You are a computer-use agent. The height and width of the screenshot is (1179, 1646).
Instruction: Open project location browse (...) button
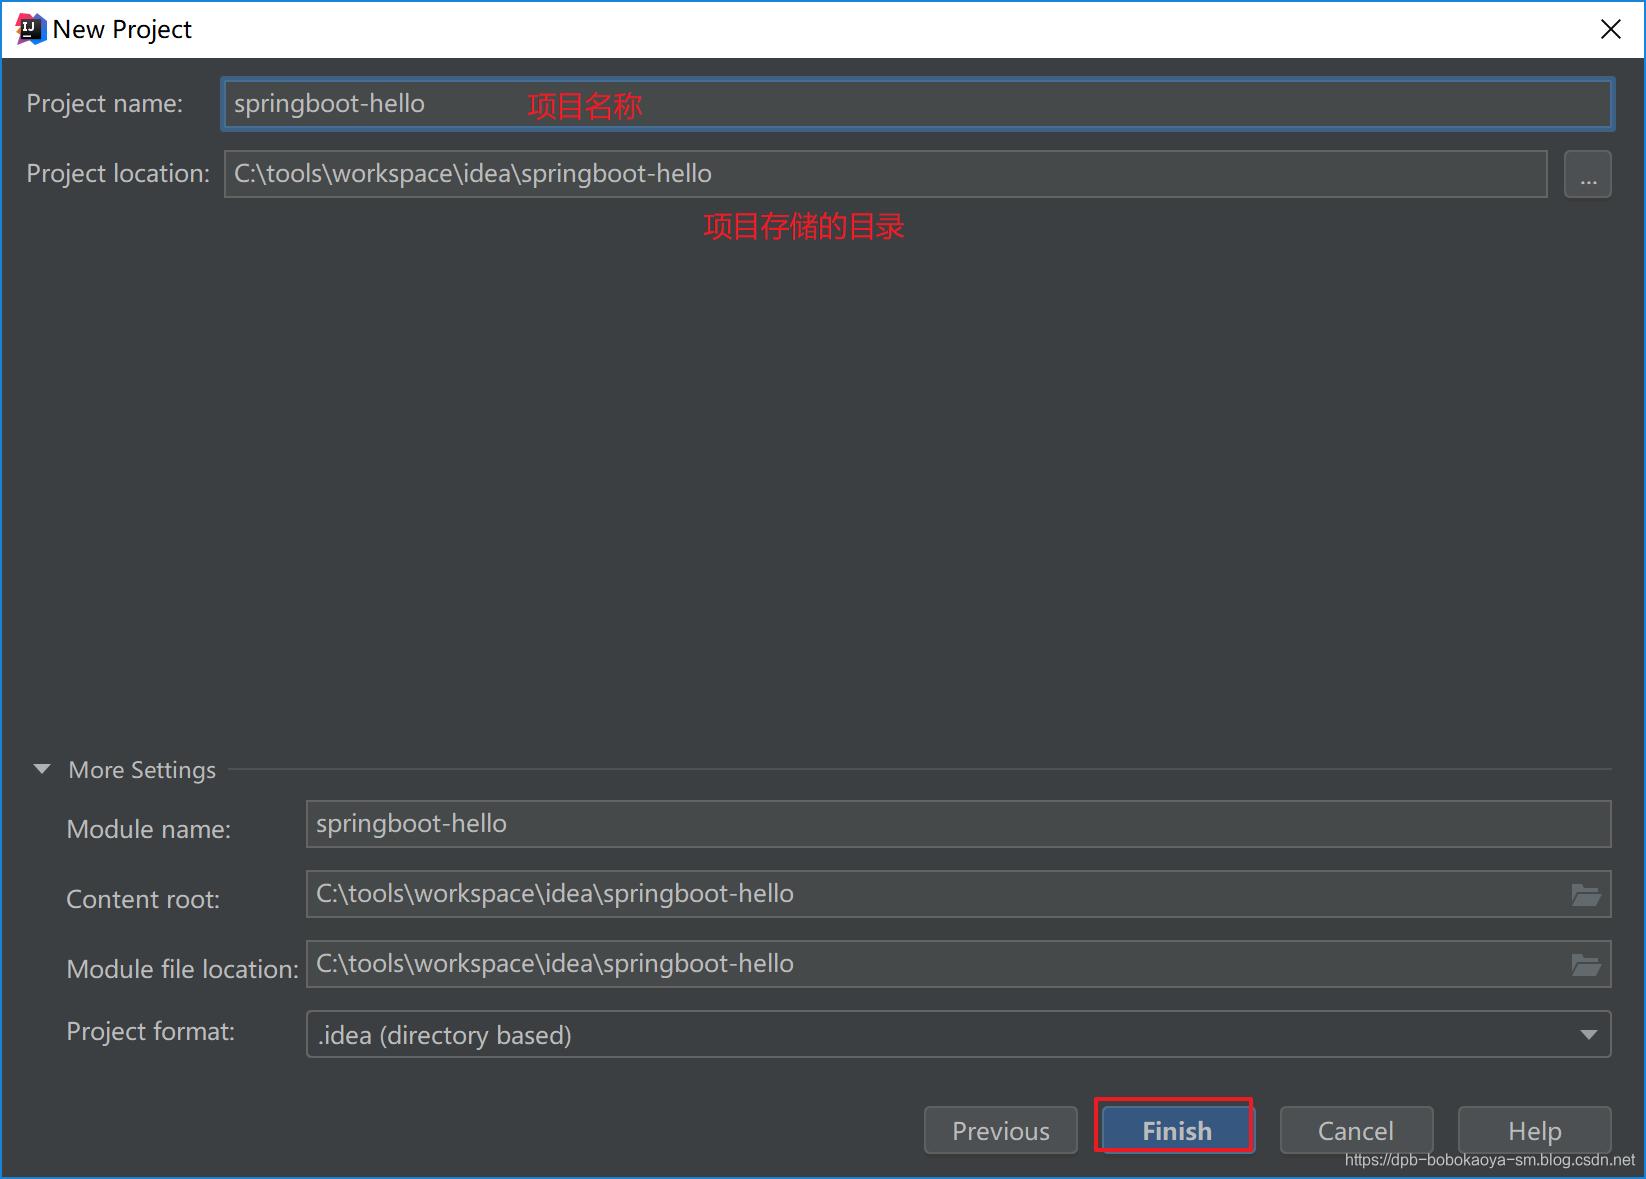point(1588,174)
